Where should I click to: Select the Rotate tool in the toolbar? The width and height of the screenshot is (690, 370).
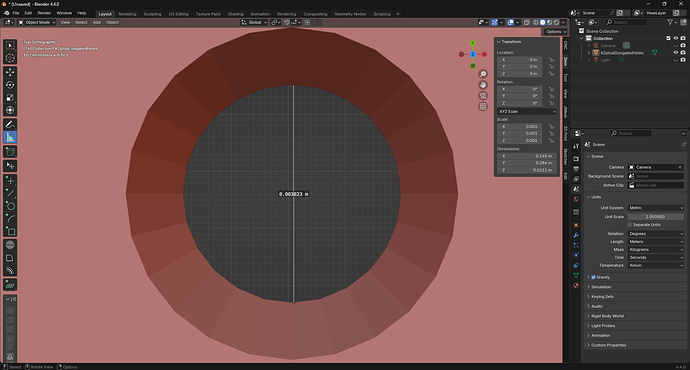point(10,85)
